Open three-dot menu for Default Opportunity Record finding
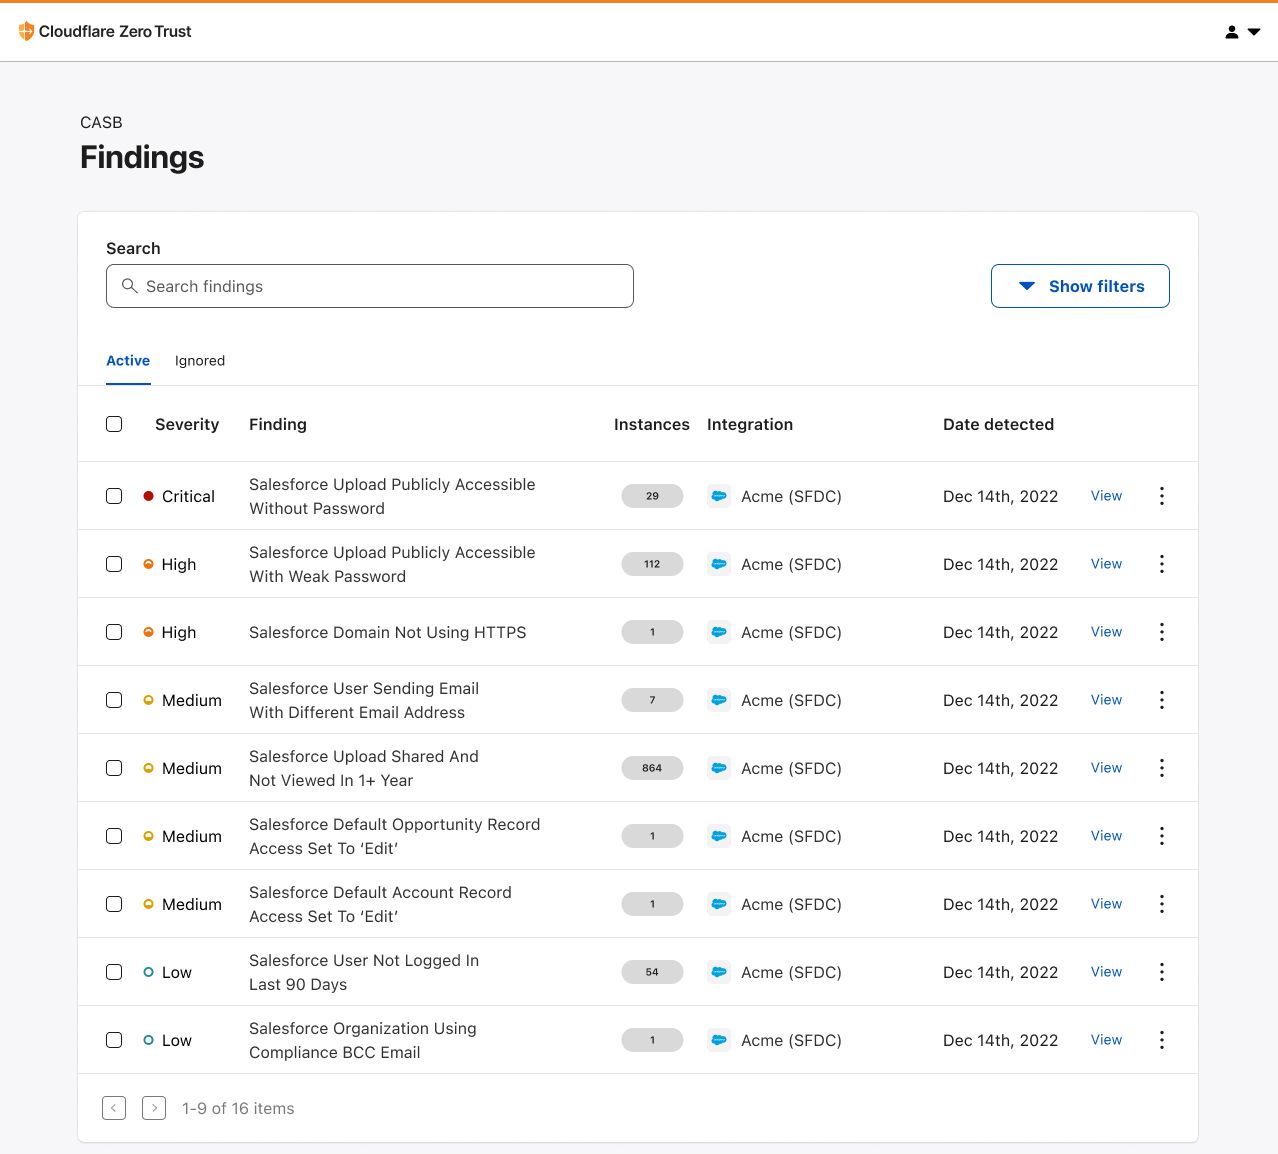The image size is (1278, 1154). [x=1162, y=836]
